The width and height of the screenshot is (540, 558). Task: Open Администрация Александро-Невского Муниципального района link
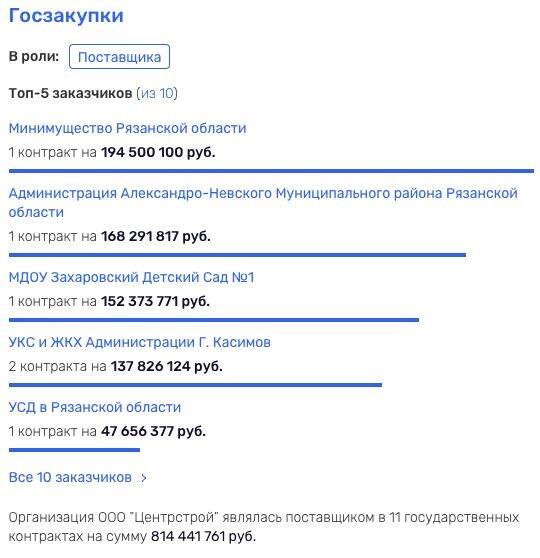pos(263,202)
